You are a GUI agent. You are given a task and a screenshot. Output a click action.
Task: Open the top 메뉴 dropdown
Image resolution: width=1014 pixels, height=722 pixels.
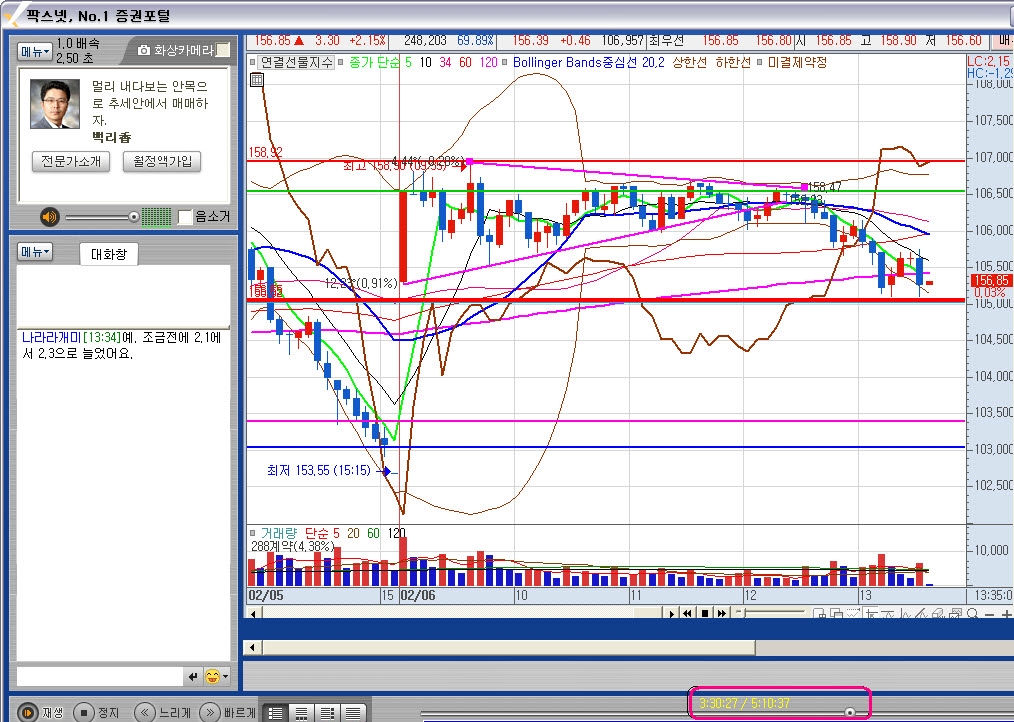point(34,50)
